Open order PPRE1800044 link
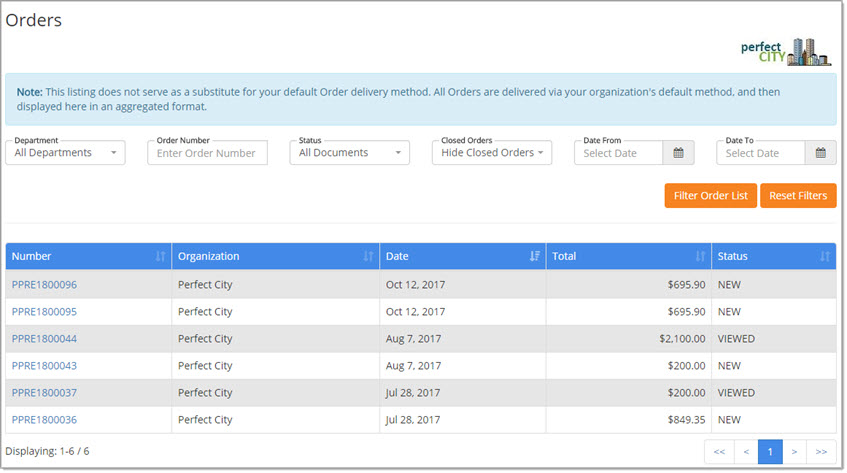Screen dimensions: 847x473 click(44, 339)
